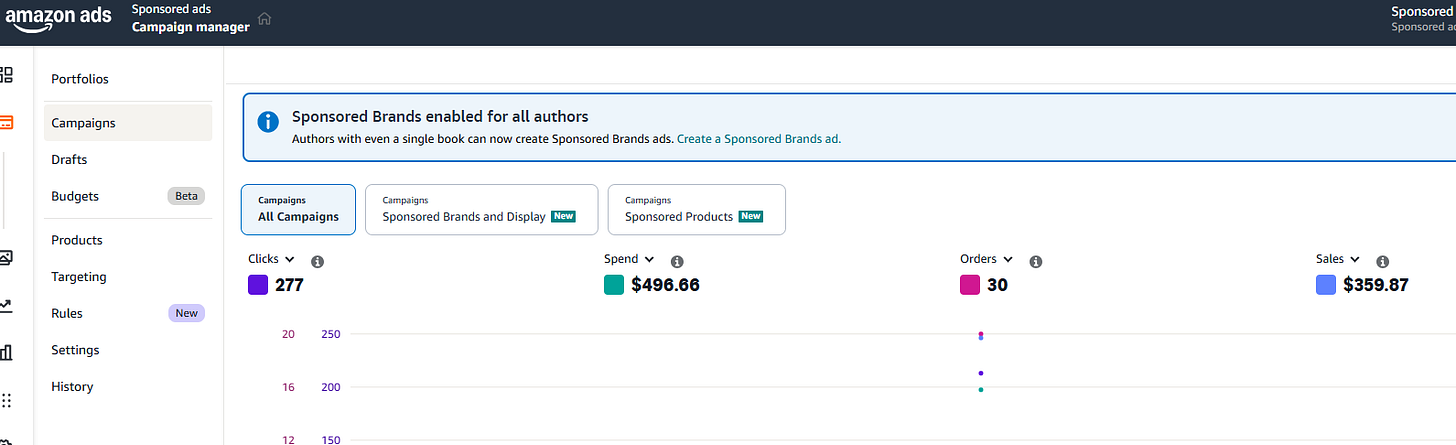Open the dashboard grid icon in left rail
The height and width of the screenshot is (445, 1456).
coord(6,75)
